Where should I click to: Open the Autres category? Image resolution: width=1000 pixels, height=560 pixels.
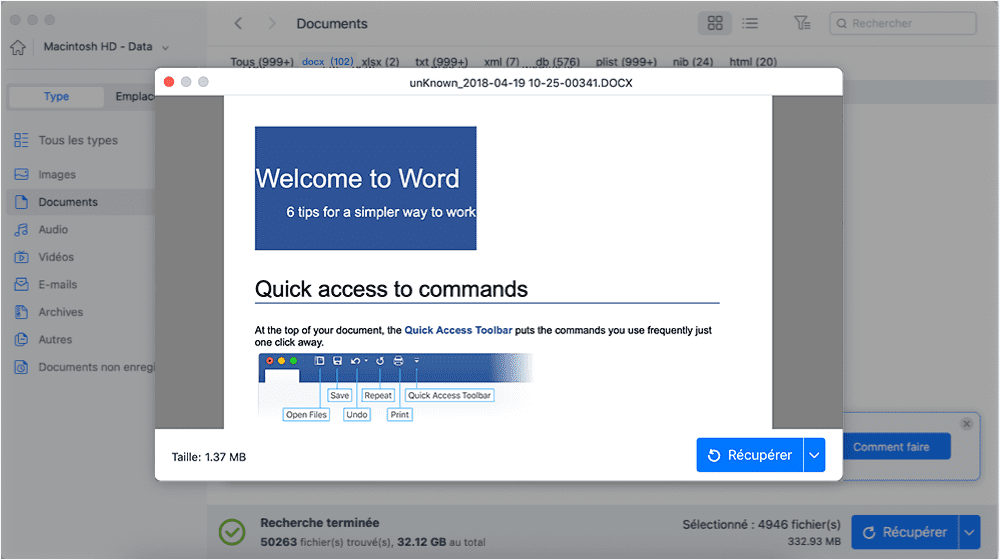pyautogui.click(x=55, y=339)
